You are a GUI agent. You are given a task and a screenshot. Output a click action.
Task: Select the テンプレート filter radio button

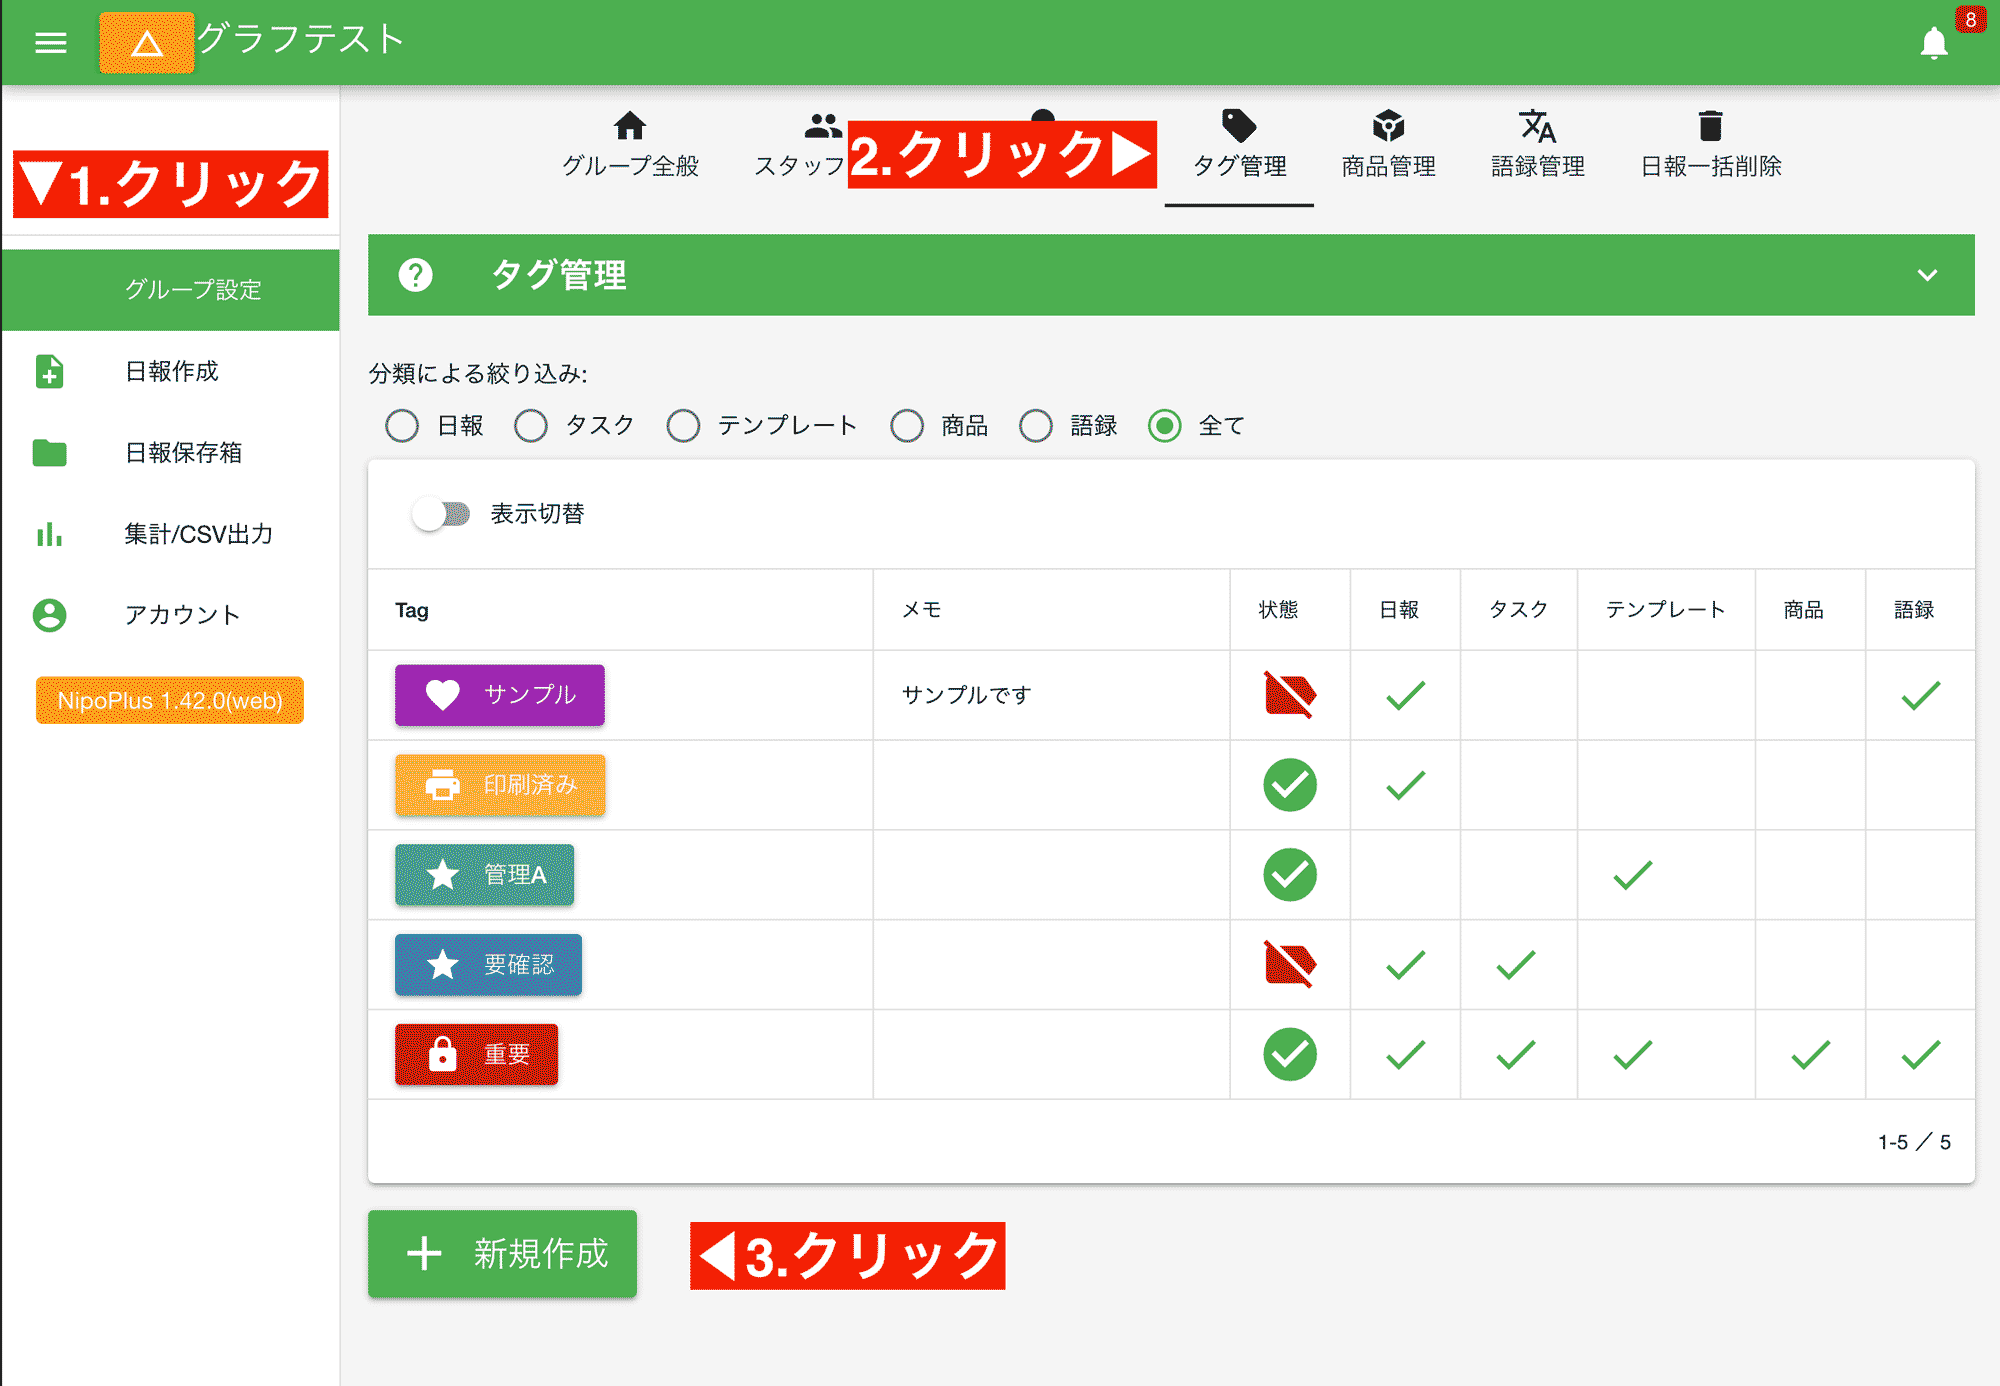(684, 425)
